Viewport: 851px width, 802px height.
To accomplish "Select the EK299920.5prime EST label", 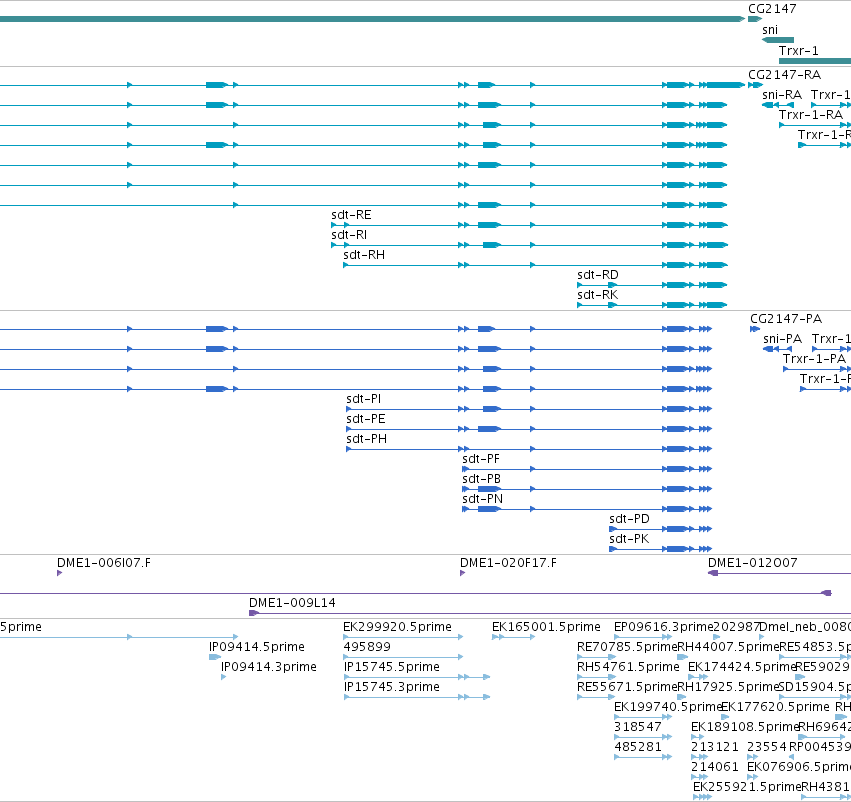I will [x=397, y=627].
